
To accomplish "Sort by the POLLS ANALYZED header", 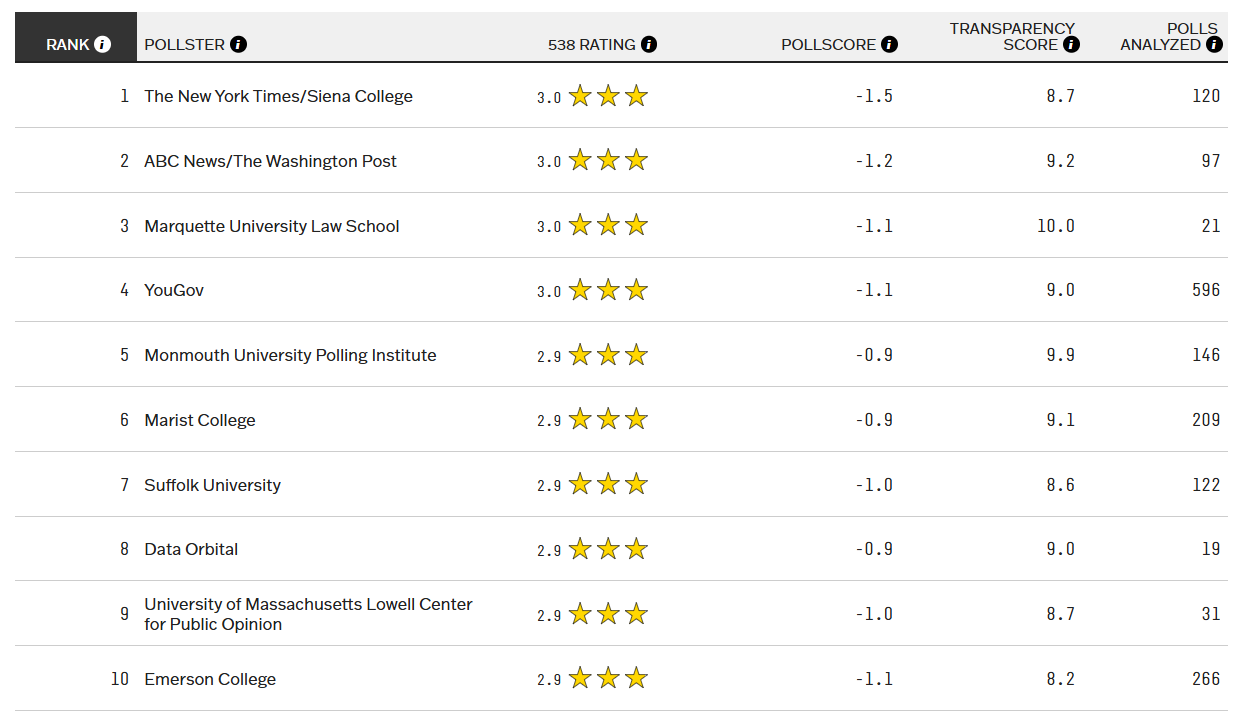I will pyautogui.click(x=1170, y=36).
